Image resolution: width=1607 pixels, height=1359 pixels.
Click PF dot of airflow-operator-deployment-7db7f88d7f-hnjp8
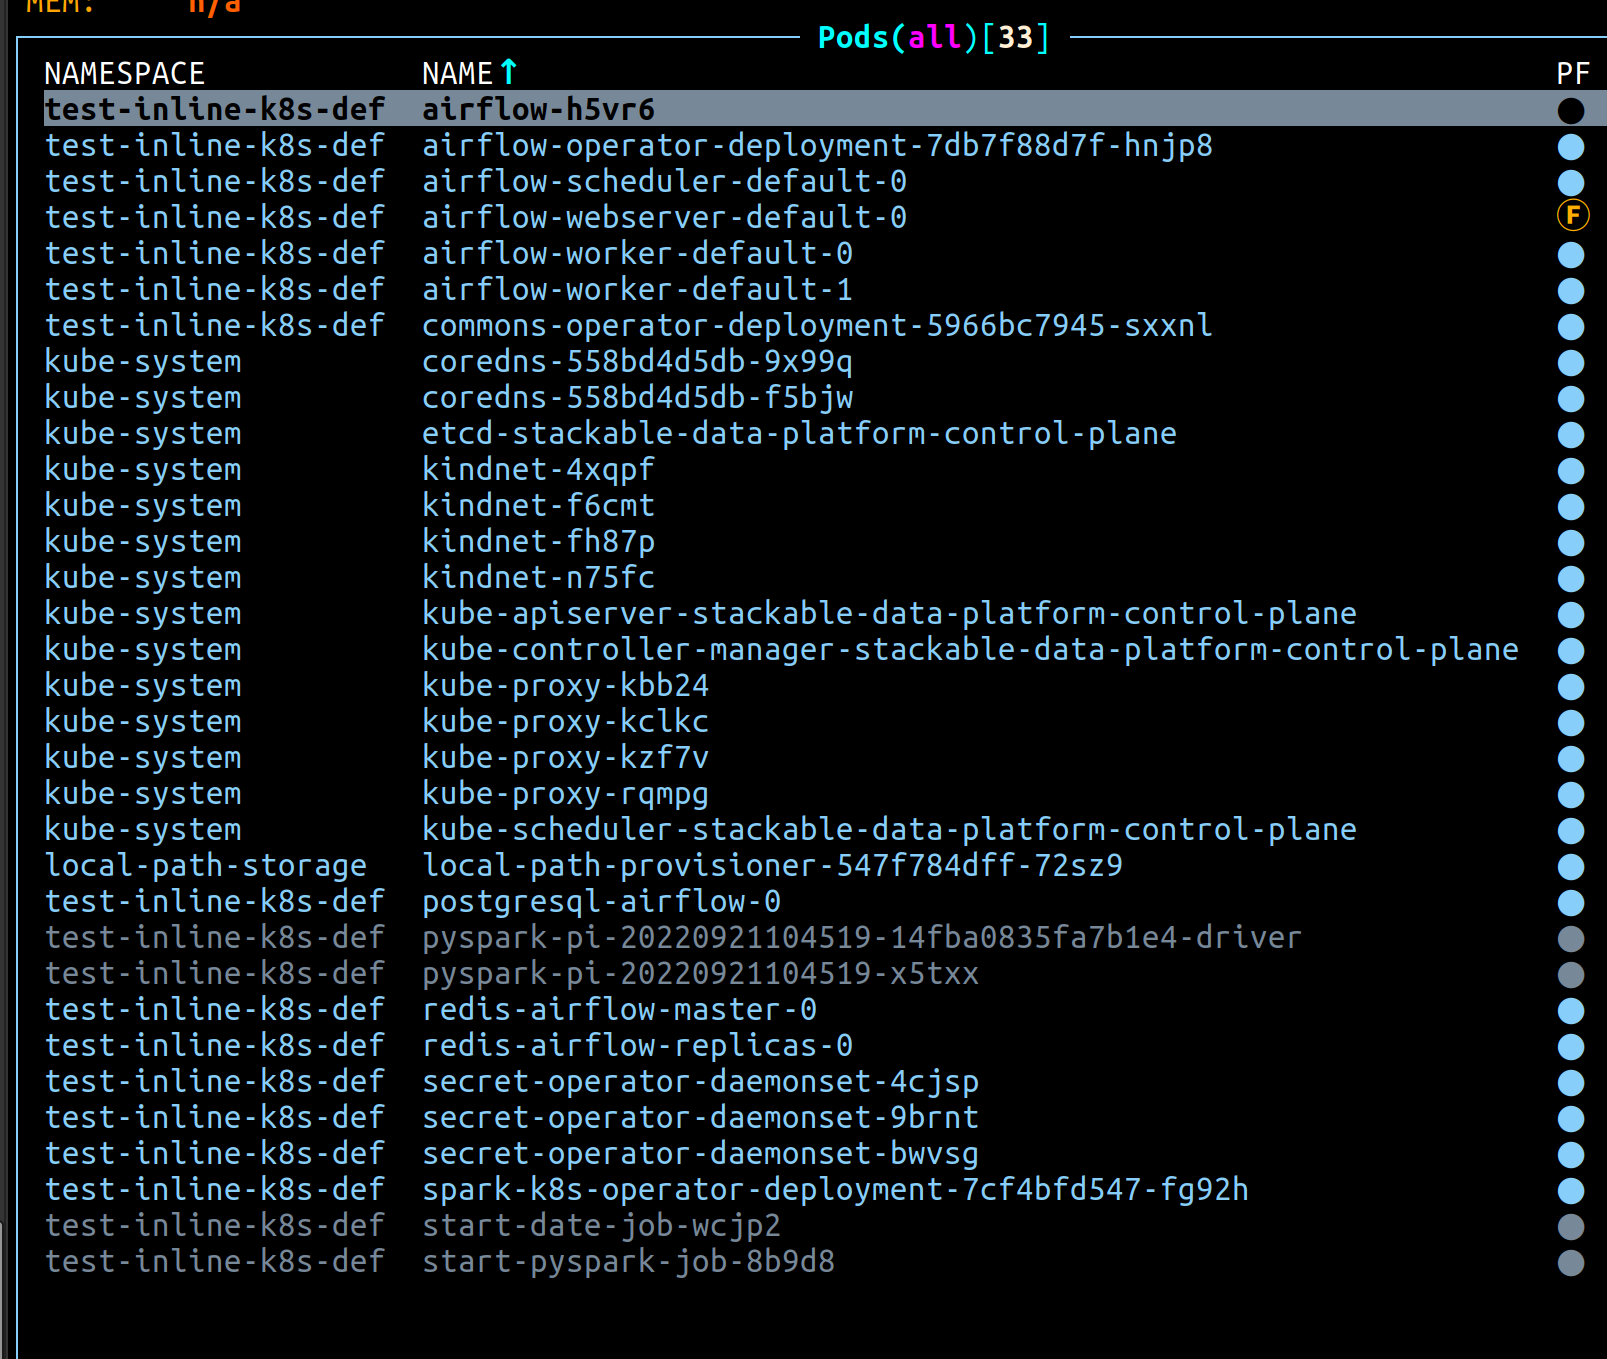[x=1571, y=147]
